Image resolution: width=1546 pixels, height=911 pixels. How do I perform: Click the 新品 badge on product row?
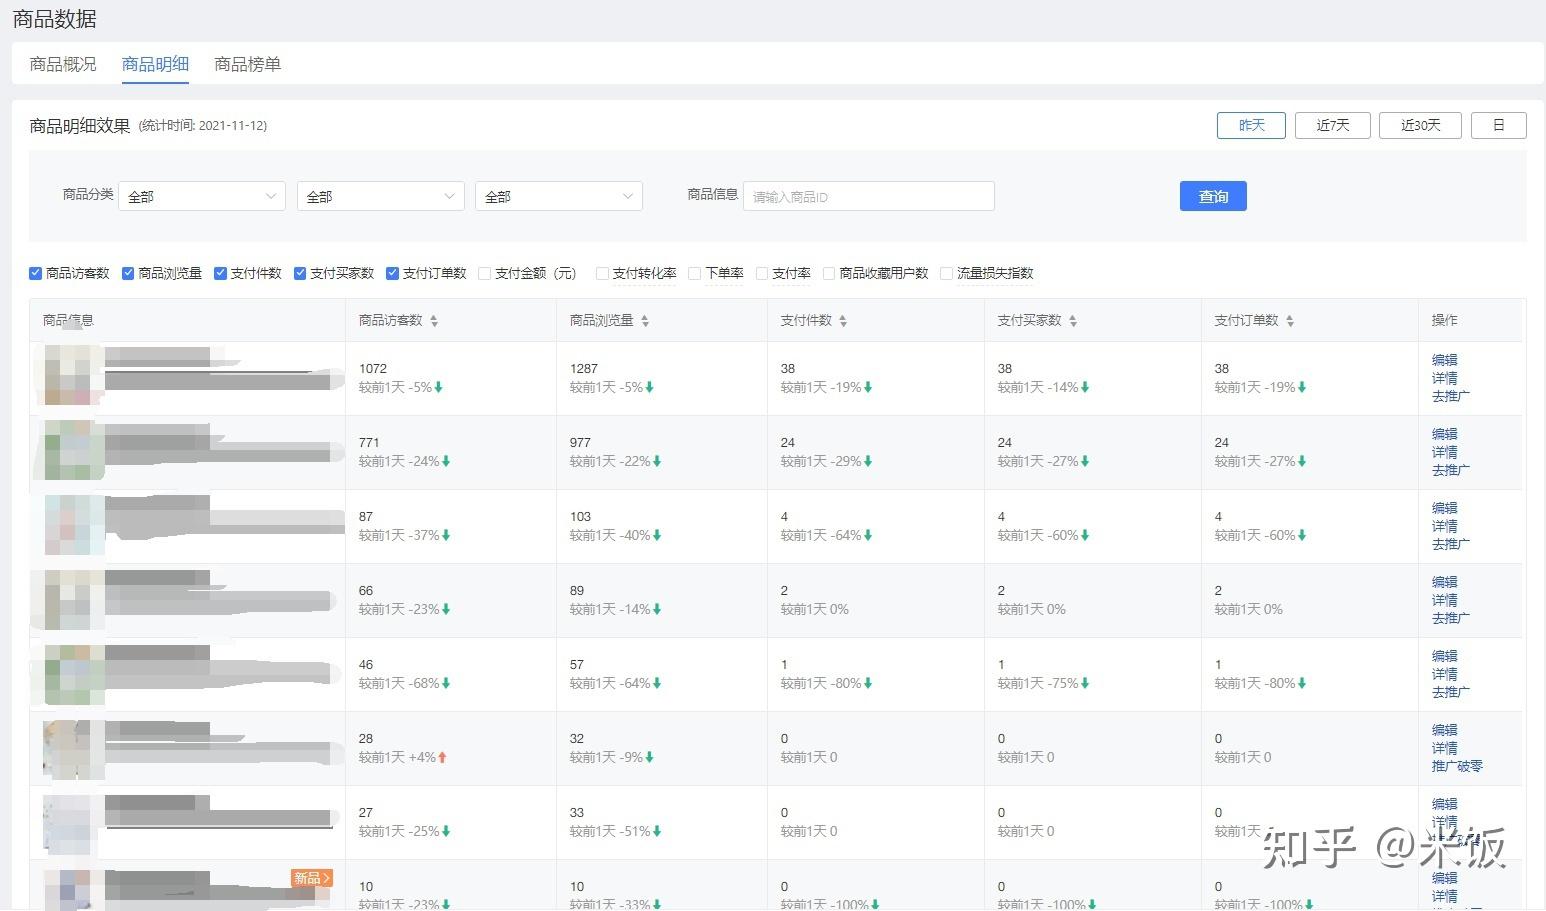point(311,878)
